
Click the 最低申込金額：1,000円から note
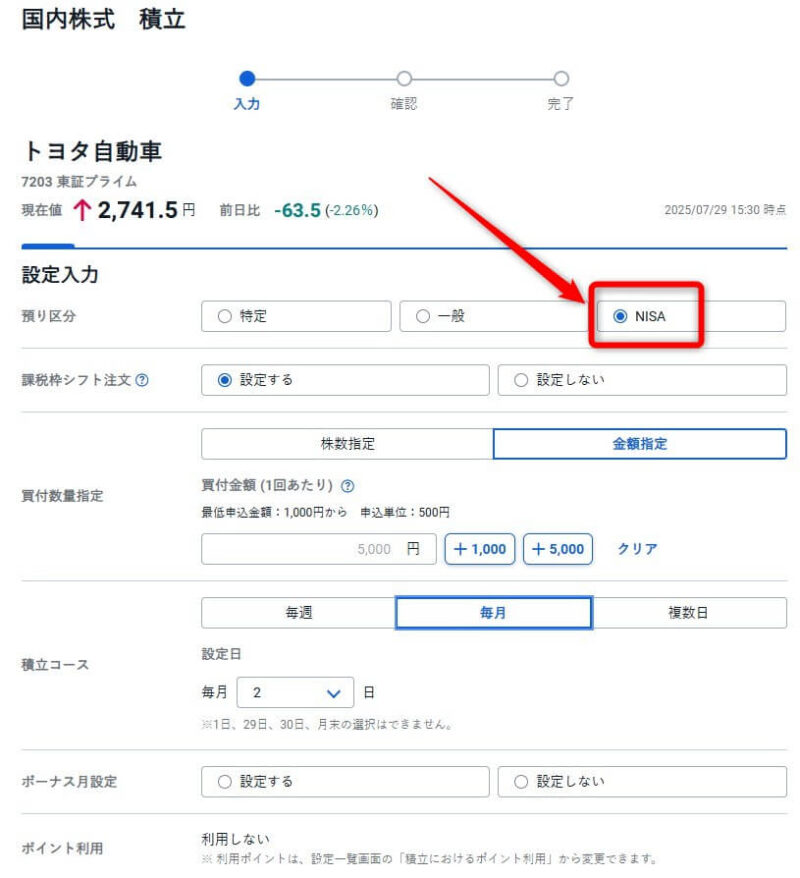pyautogui.click(x=274, y=512)
